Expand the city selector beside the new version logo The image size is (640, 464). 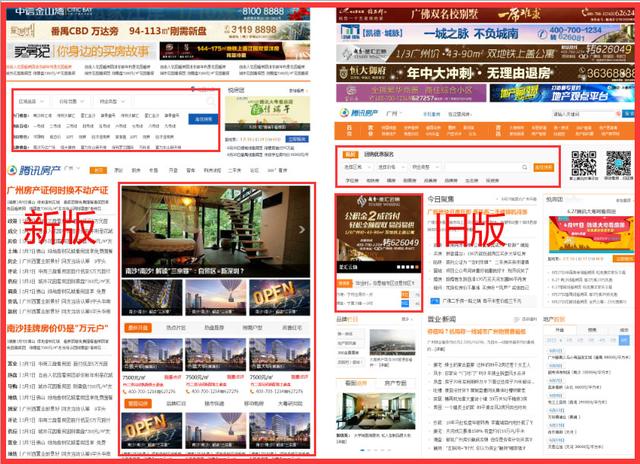coord(72,168)
